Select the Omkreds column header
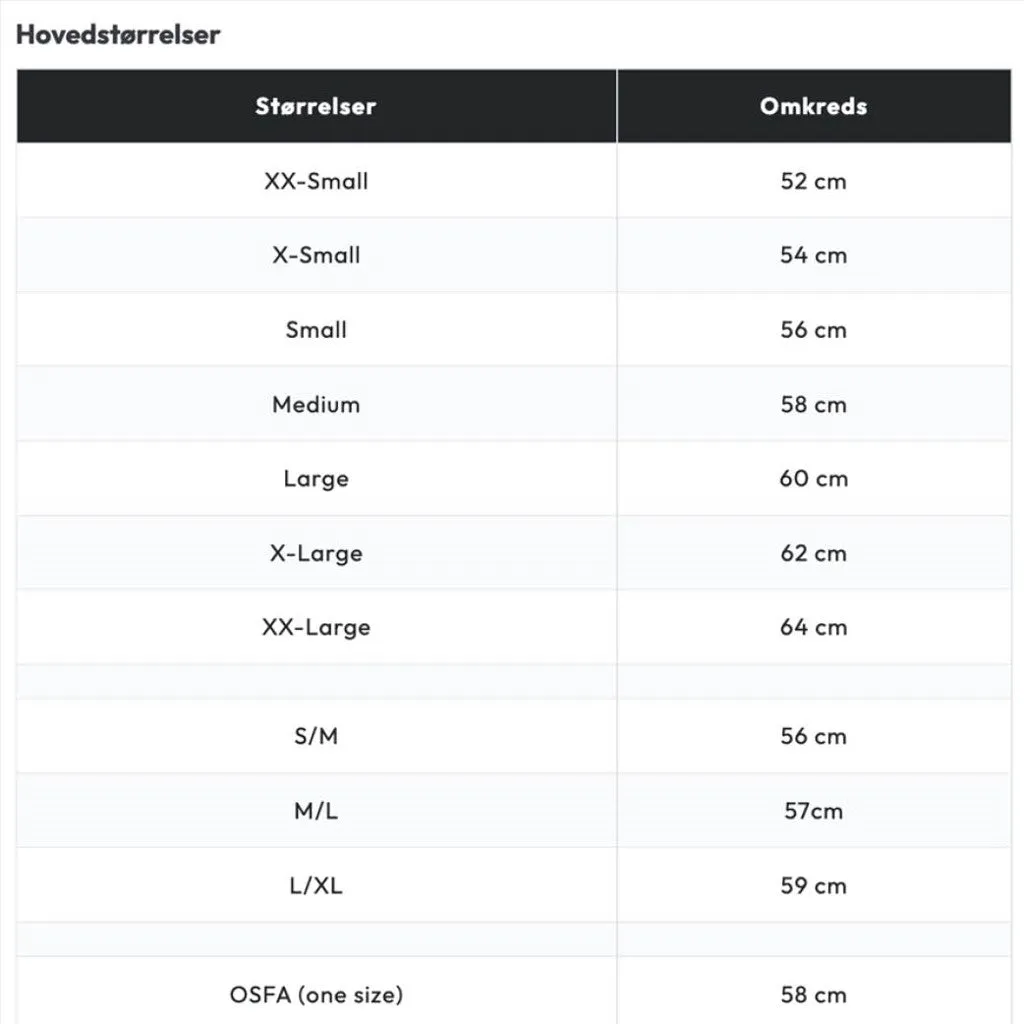 point(814,106)
